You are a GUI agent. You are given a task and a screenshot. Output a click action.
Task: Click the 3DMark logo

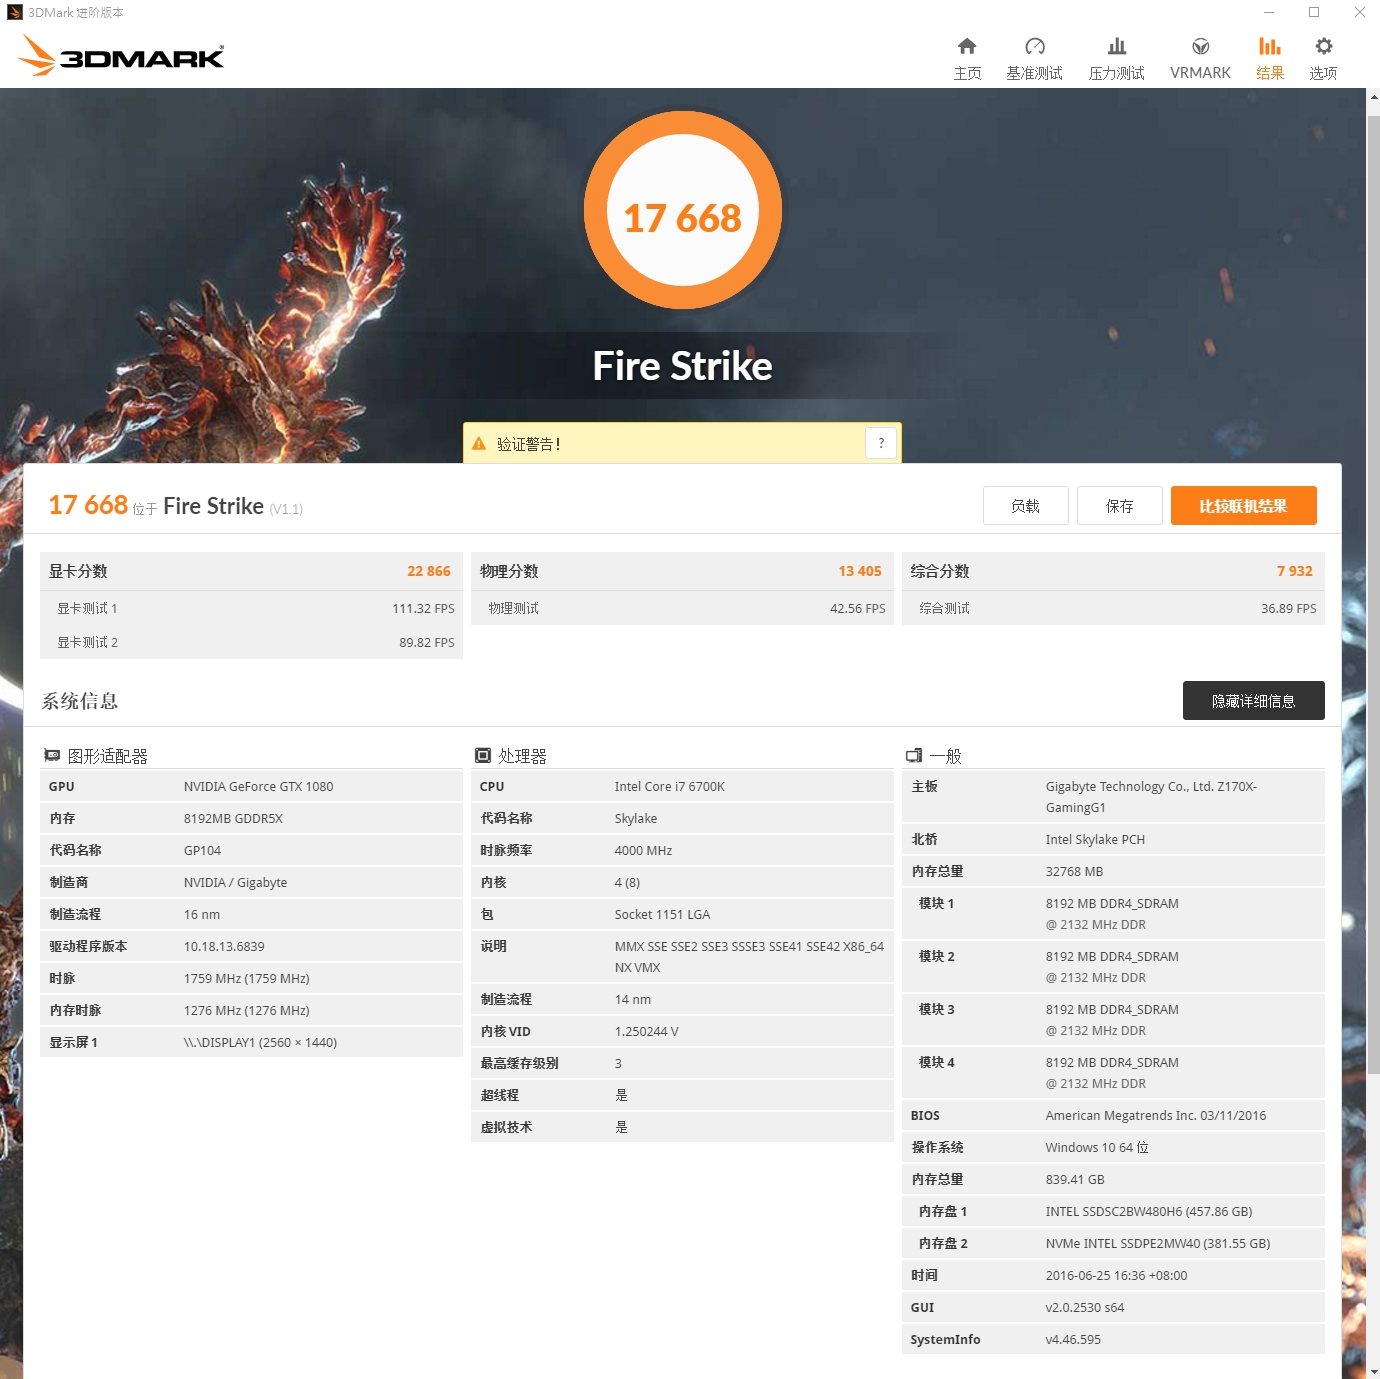(121, 56)
